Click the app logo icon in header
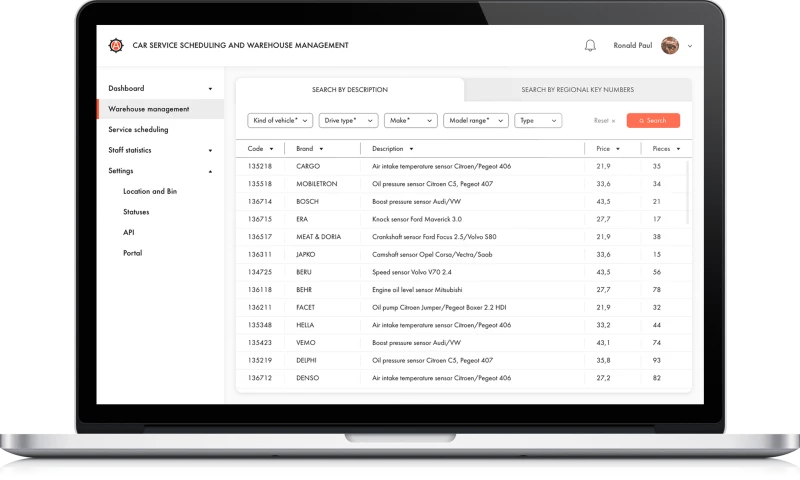 tap(116, 45)
